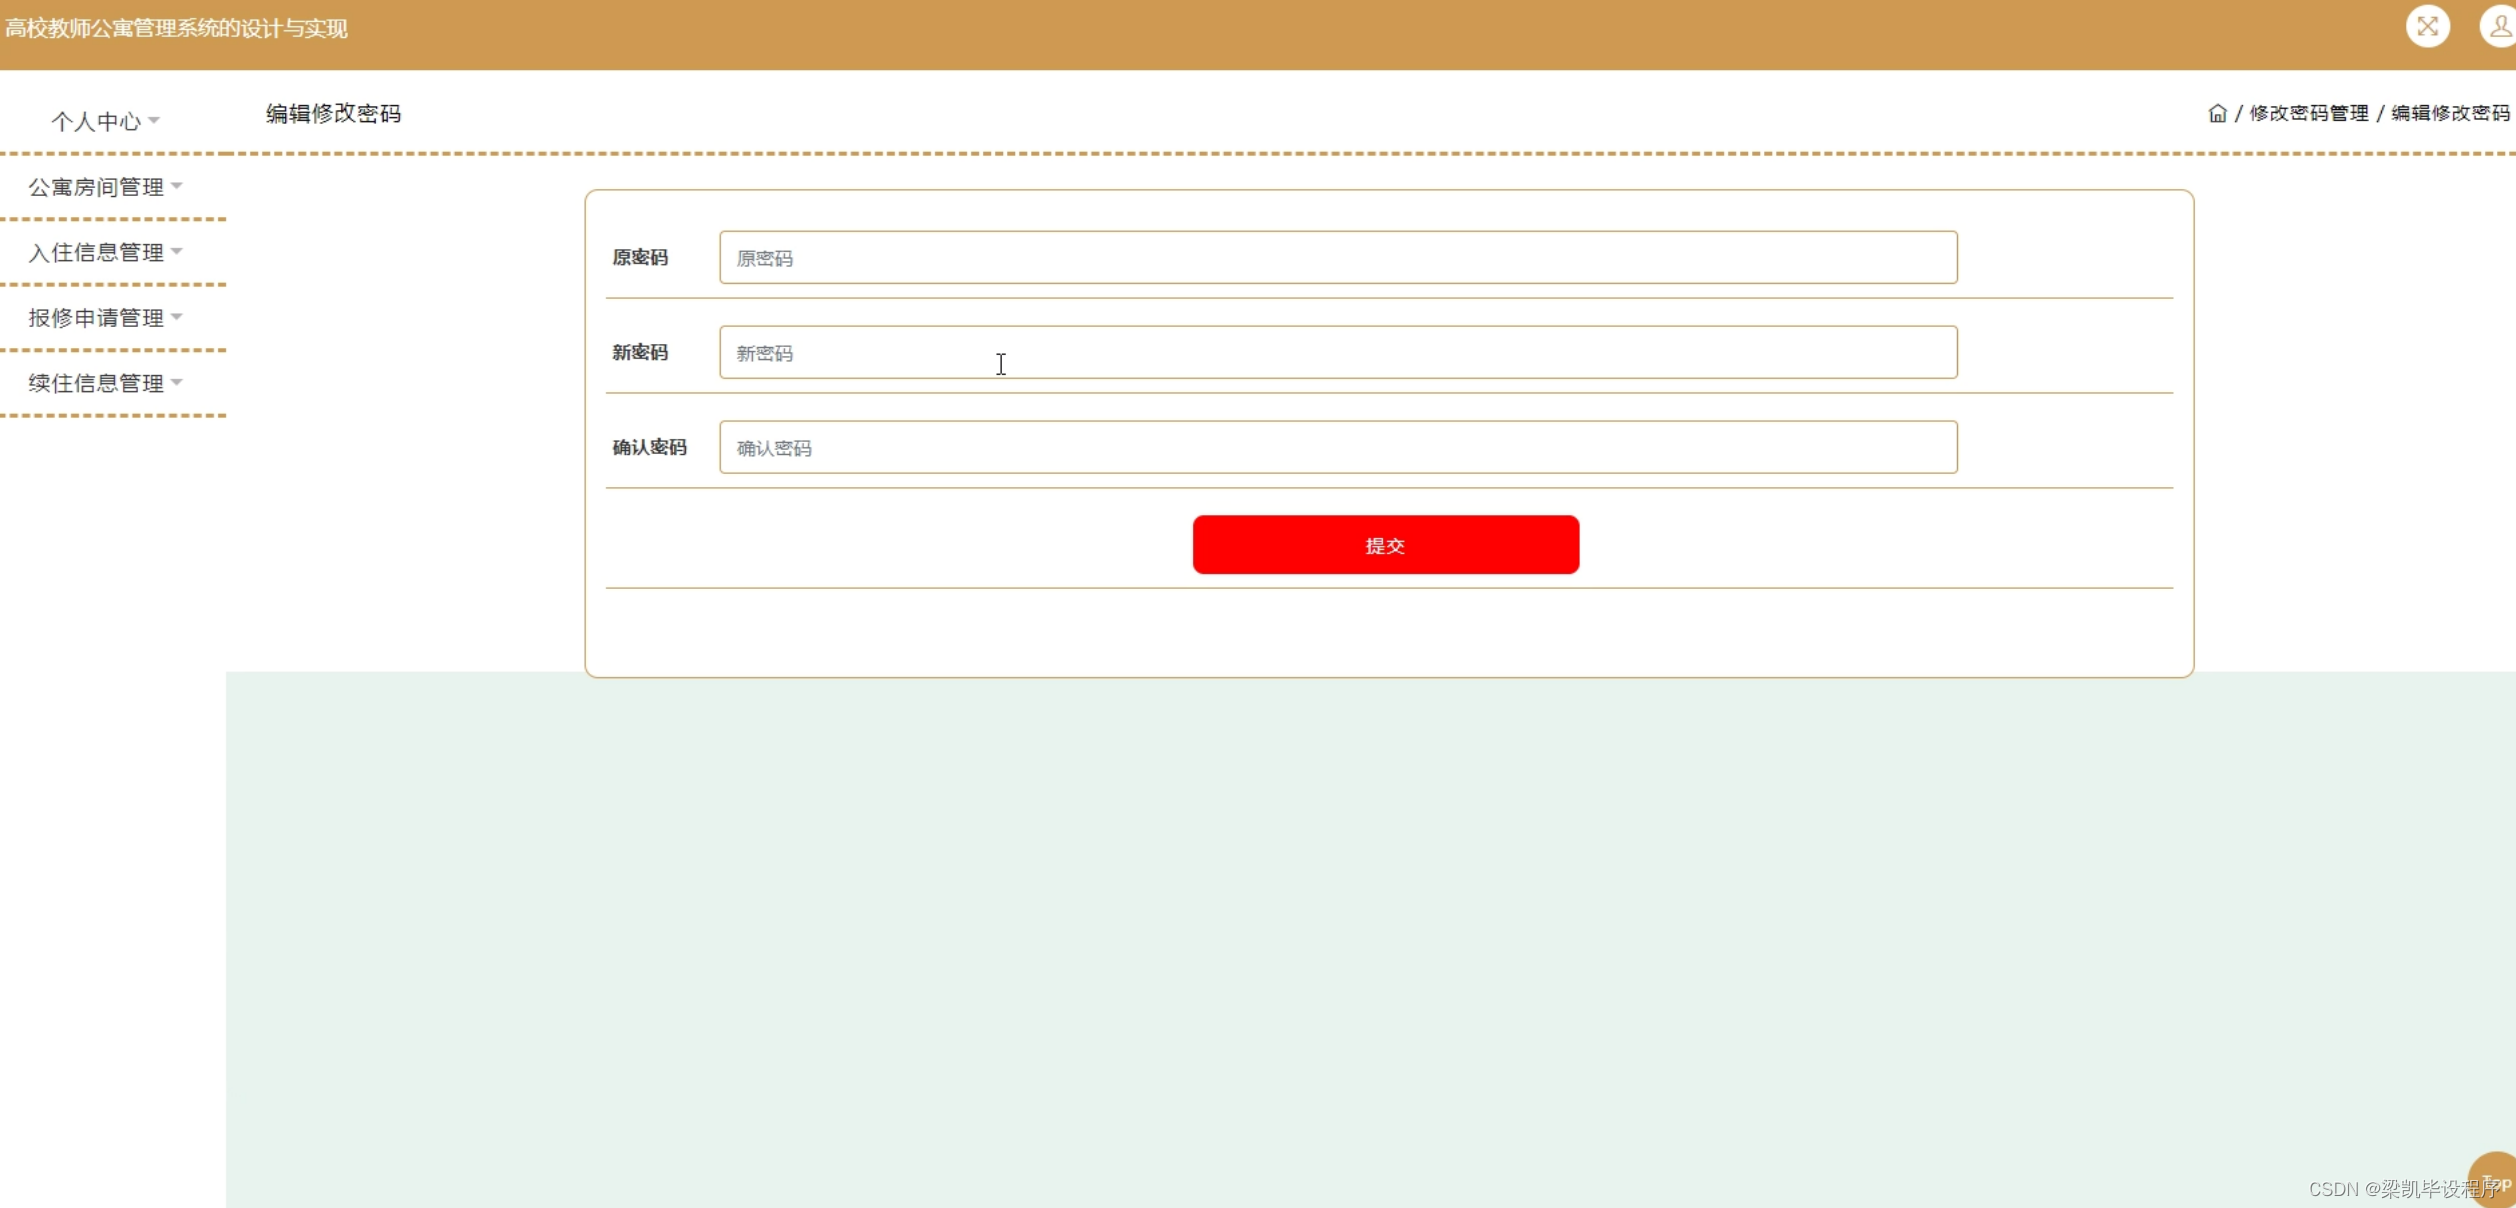Expand arrow beside 公寓房间管理
The width and height of the screenshot is (2516, 1208).
point(177,186)
